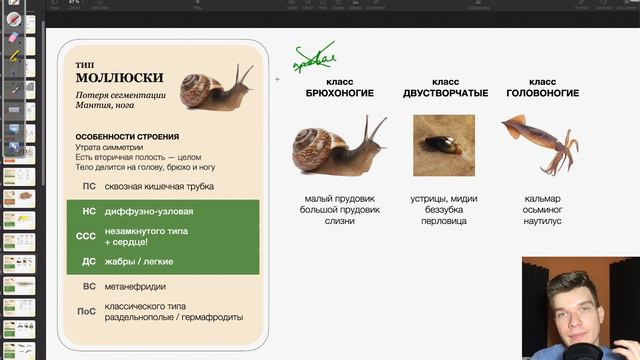
Task: Click the text 'устрицы, мидии'
Action: click(444, 199)
